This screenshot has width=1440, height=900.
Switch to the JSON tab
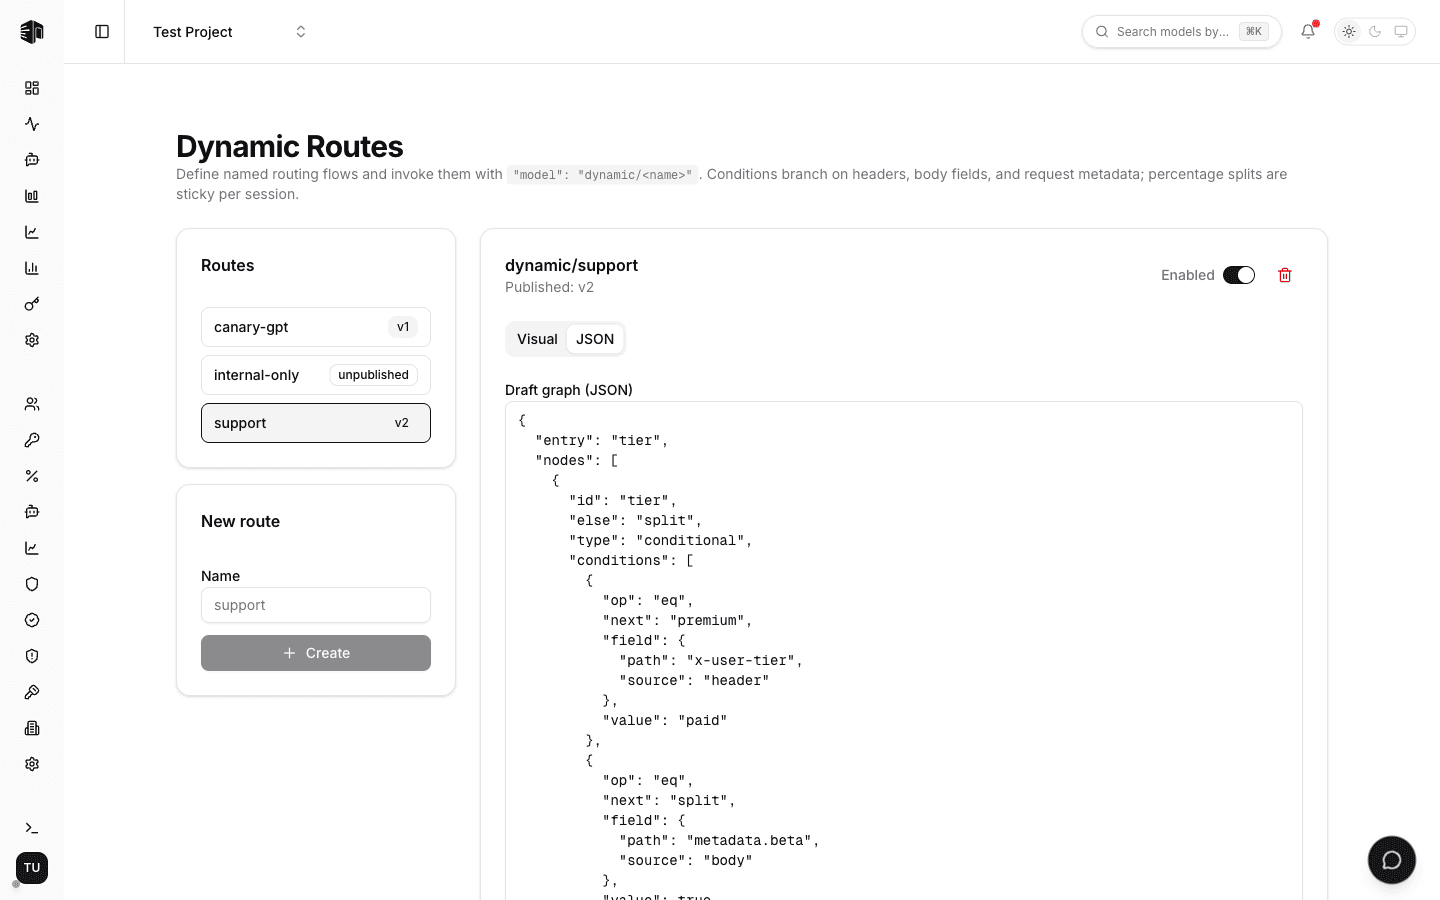595,339
